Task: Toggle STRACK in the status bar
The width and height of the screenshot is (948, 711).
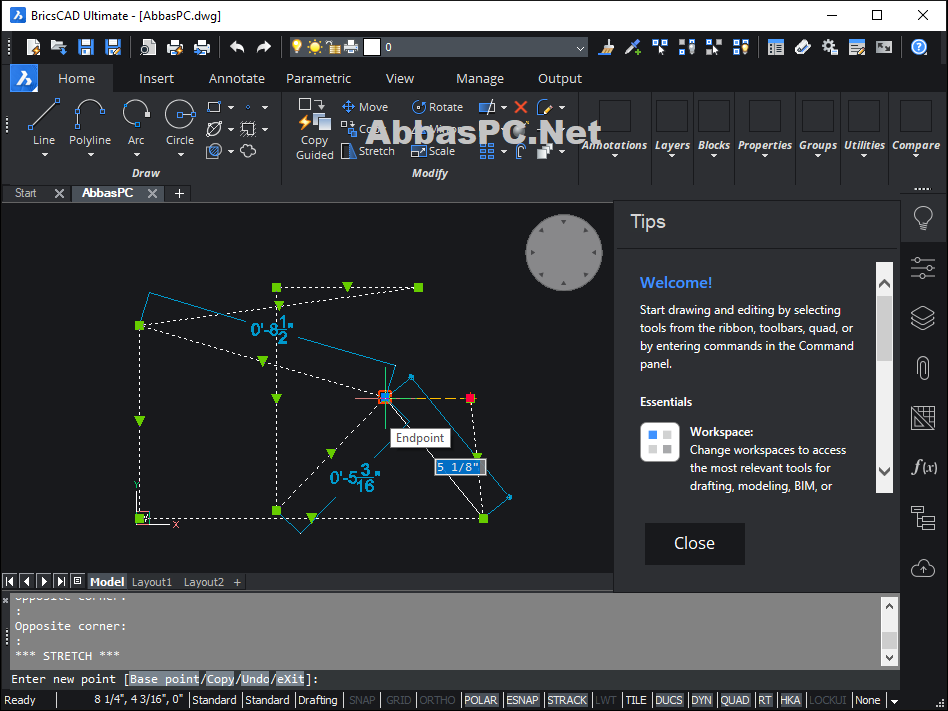Action: [x=567, y=700]
